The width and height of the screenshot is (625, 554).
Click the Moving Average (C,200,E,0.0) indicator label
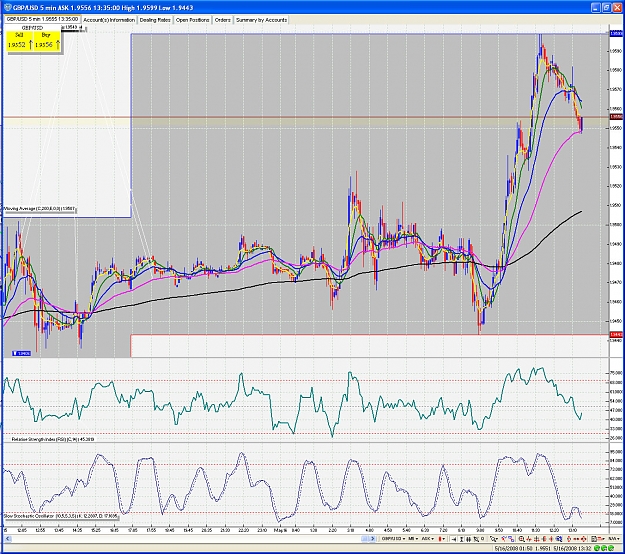point(39,208)
